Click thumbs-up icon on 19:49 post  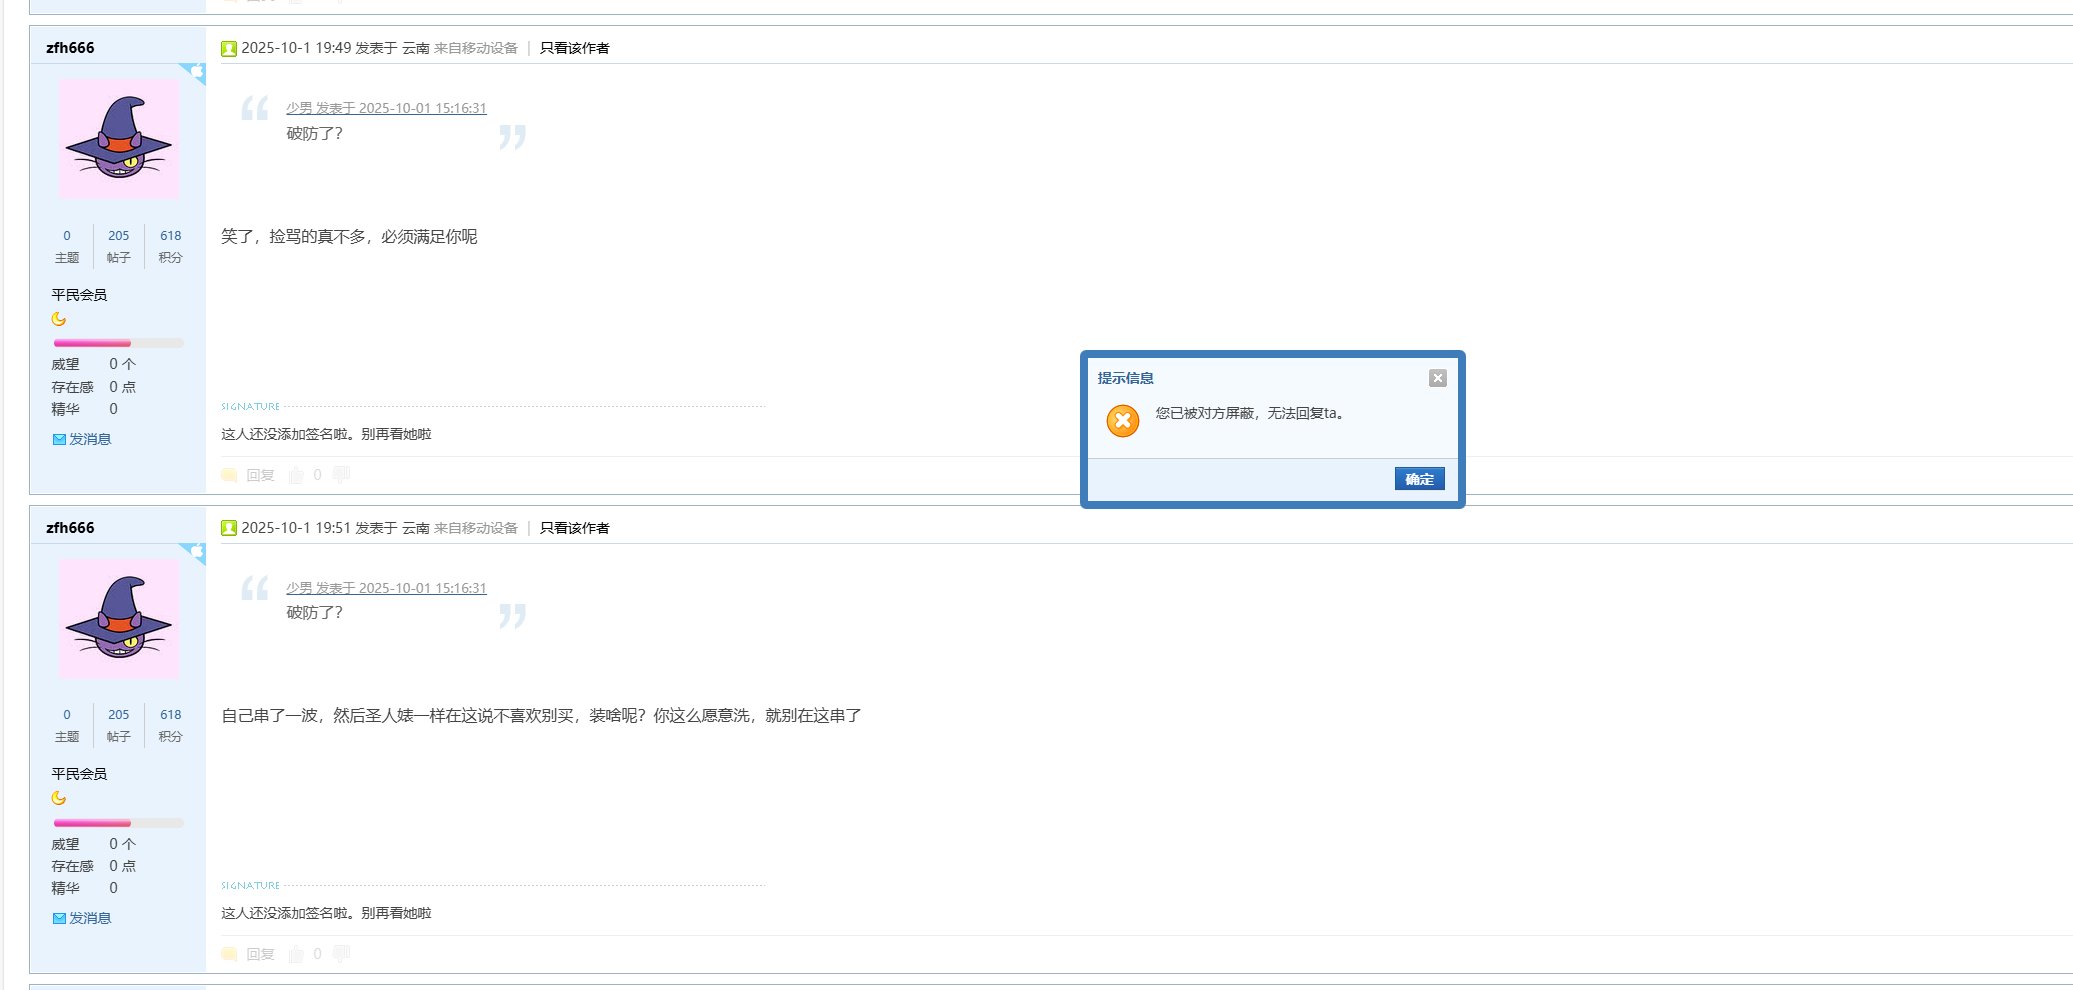[297, 475]
